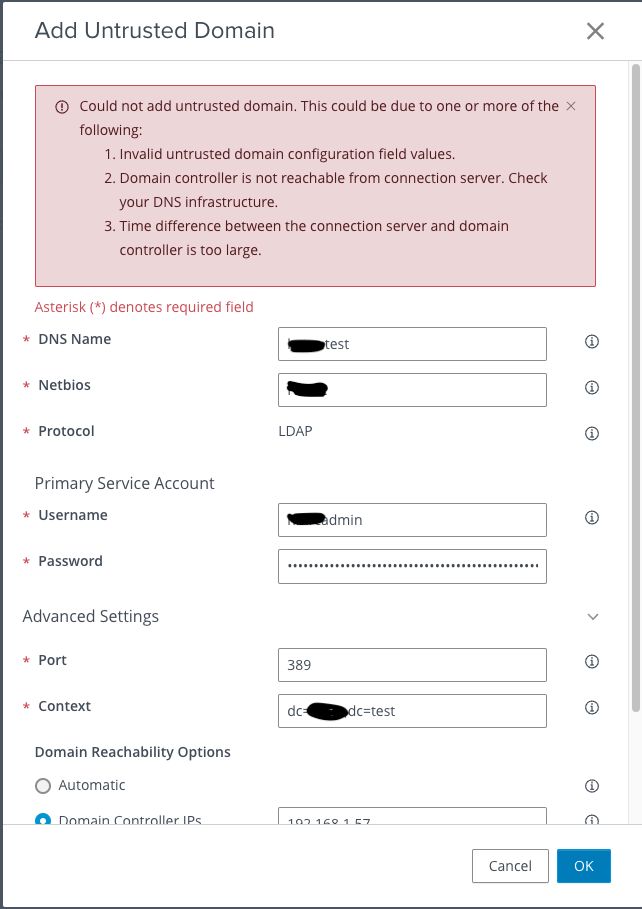Click into the Username input box

[412, 520]
